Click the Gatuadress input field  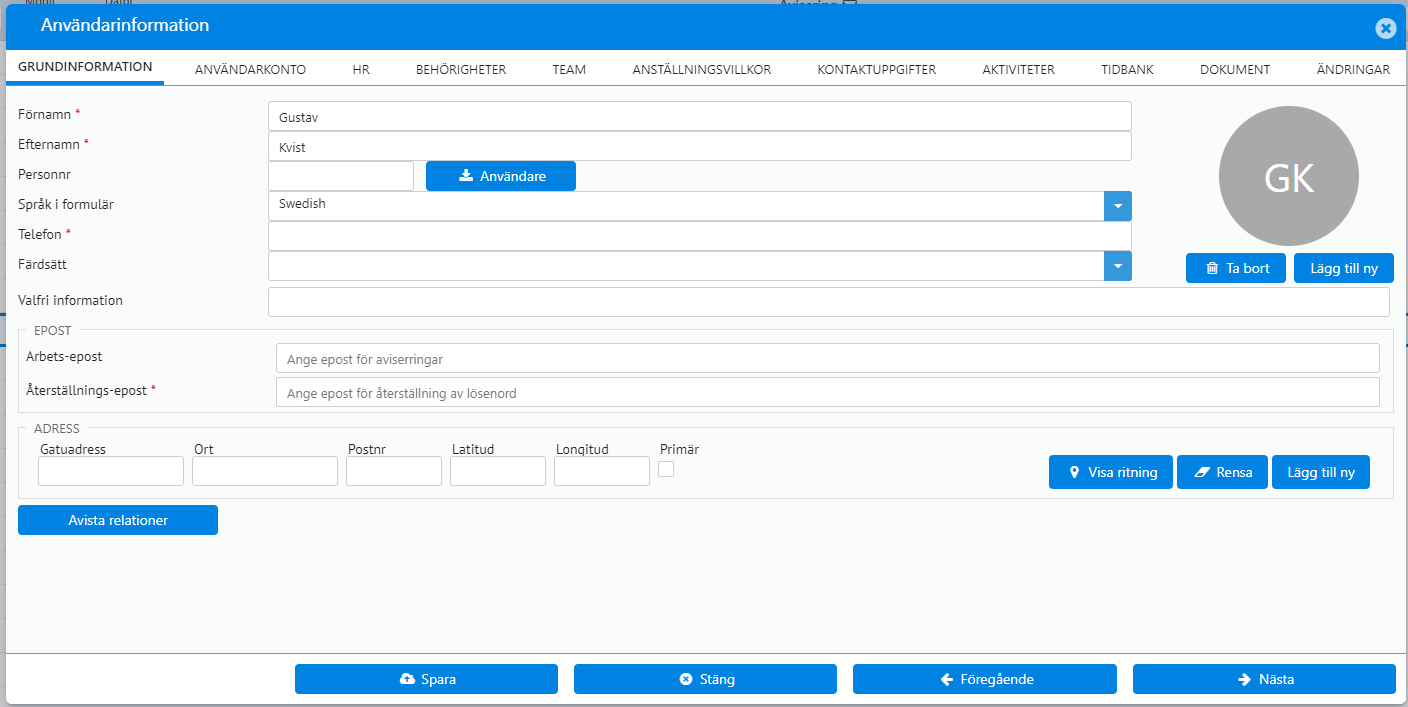[x=111, y=471]
